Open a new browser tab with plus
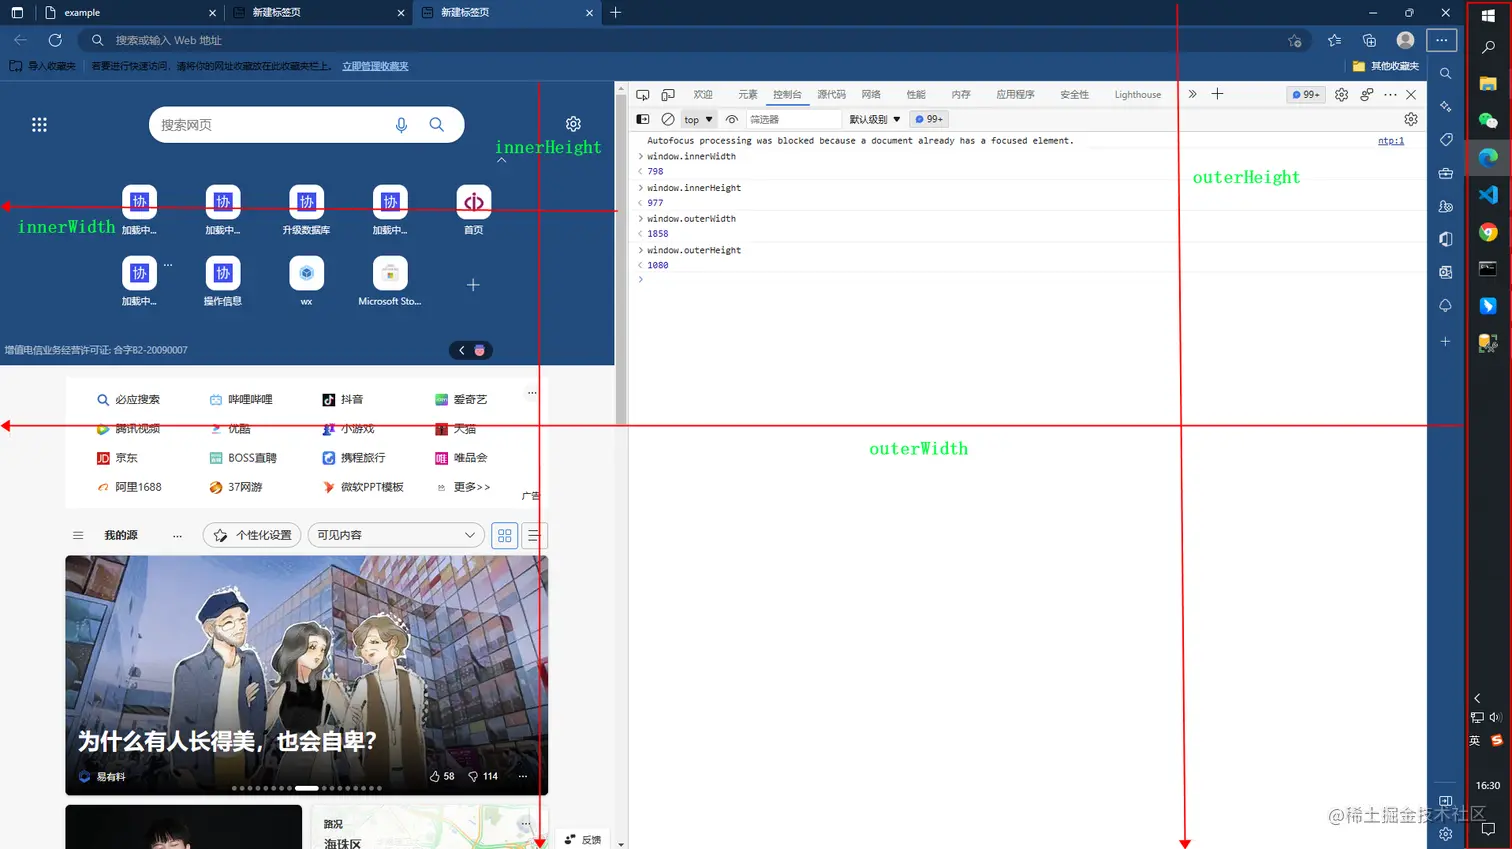 [616, 13]
